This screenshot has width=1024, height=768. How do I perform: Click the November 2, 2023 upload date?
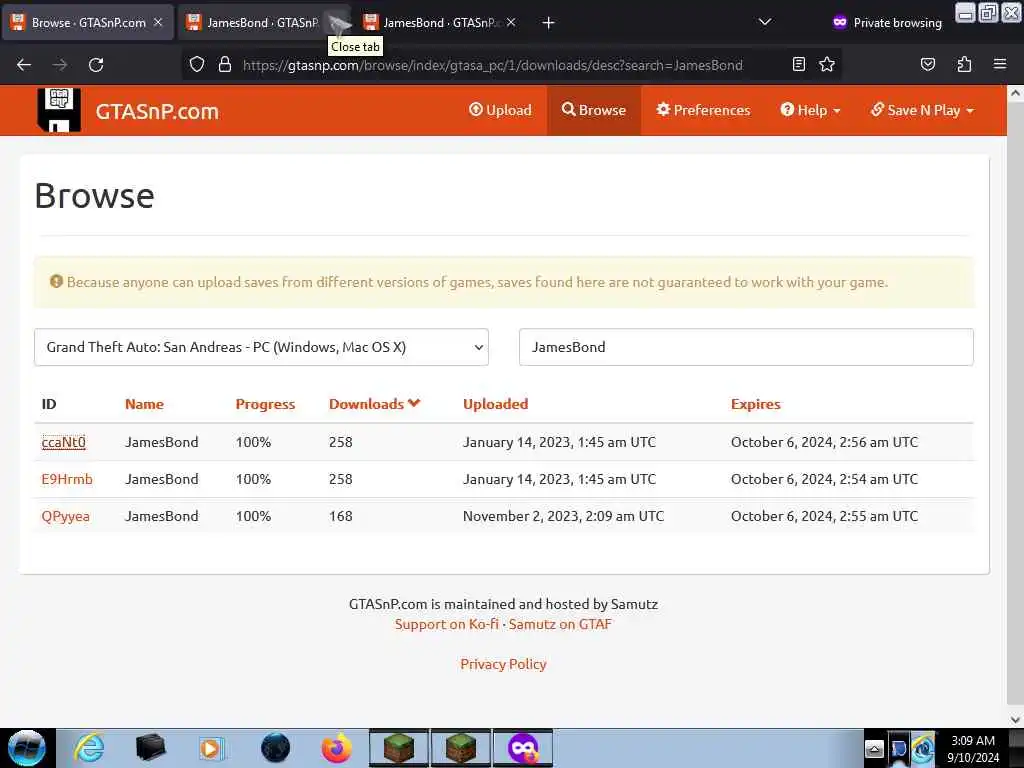[x=564, y=516]
